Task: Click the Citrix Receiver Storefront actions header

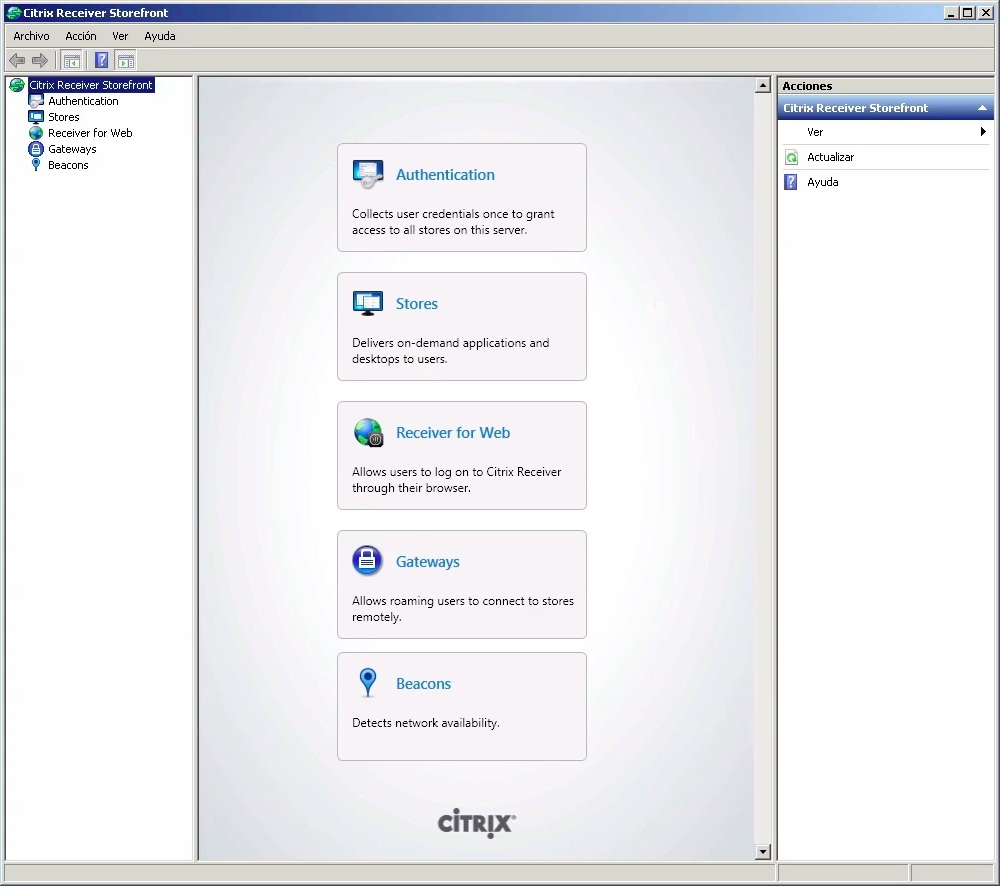Action: click(x=885, y=108)
